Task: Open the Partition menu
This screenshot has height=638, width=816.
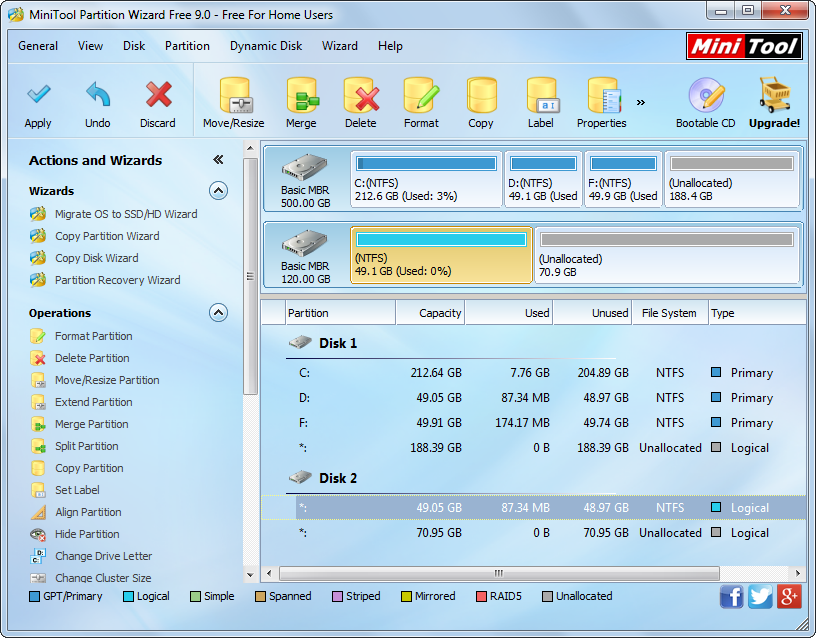Action: pyautogui.click(x=187, y=46)
